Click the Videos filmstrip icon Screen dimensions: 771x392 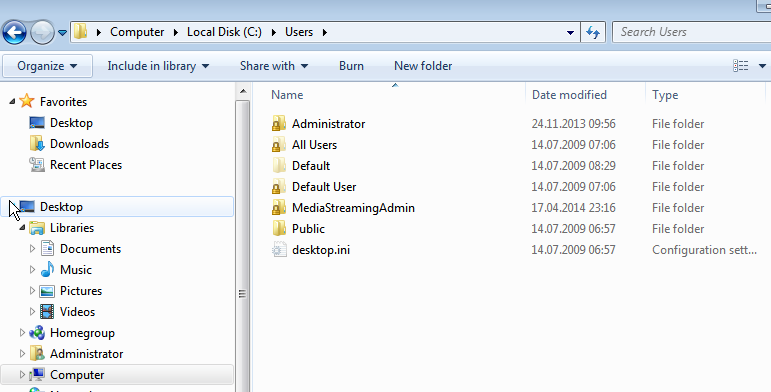47,312
